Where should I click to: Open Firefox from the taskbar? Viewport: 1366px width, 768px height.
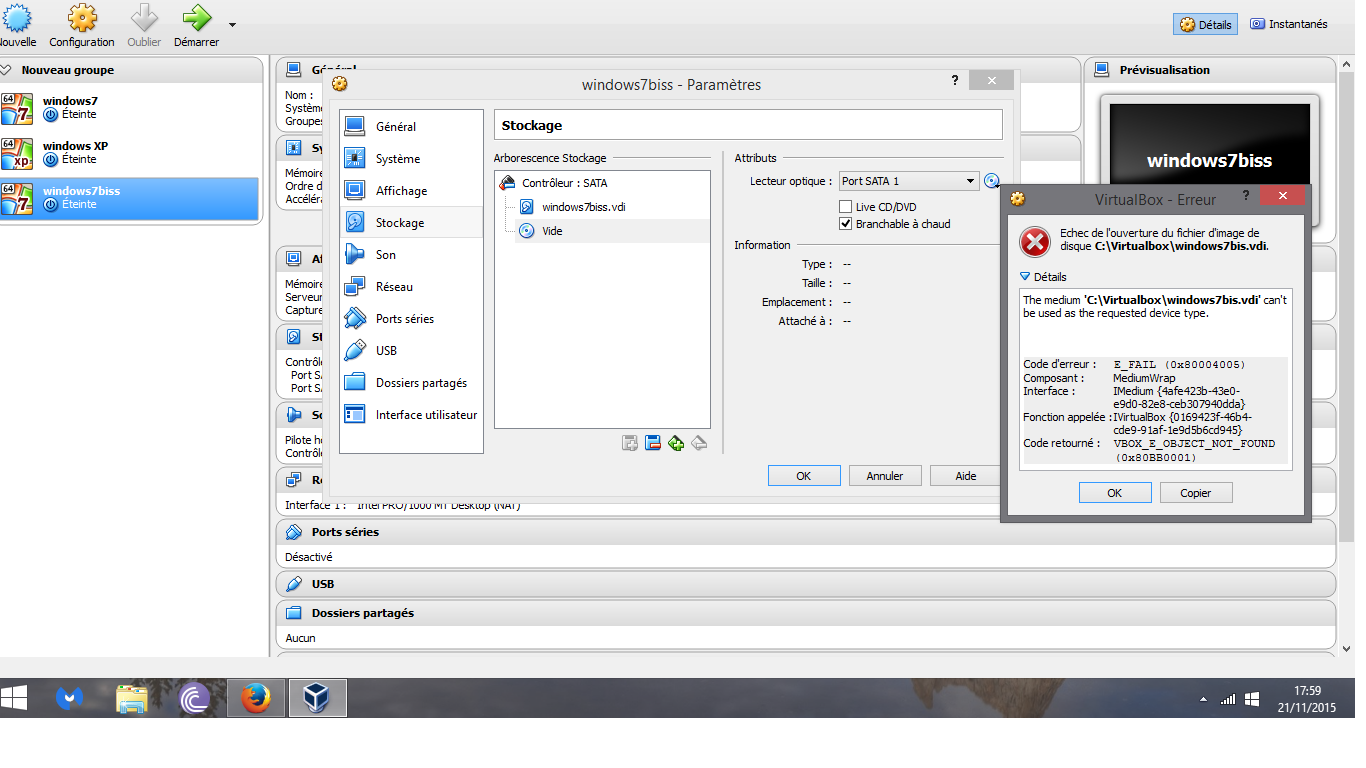(x=256, y=698)
